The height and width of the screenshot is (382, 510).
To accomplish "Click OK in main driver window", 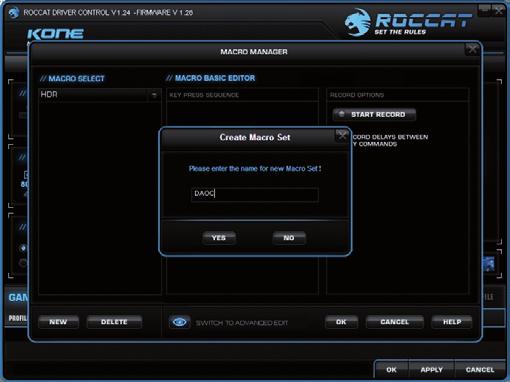I will (391, 370).
